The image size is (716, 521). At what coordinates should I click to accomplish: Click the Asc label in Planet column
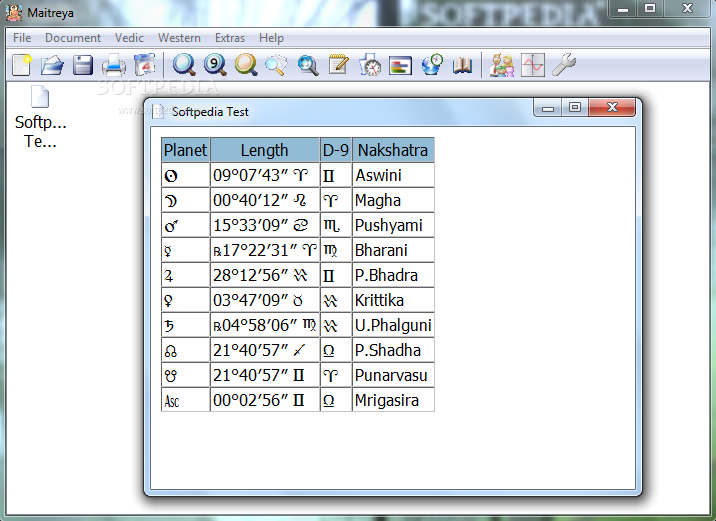pyautogui.click(x=172, y=401)
